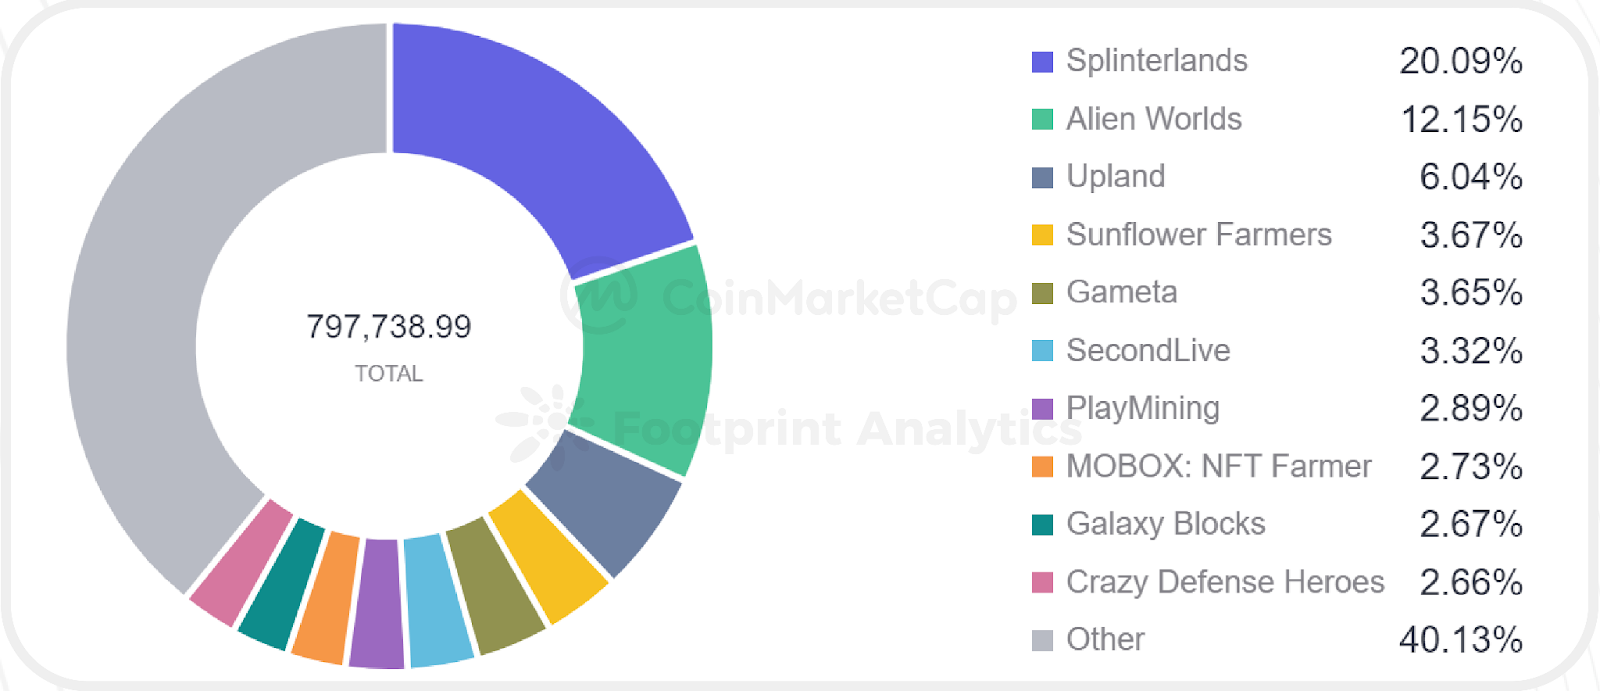The height and width of the screenshot is (691, 1600).
Task: Click the gray Other legend swatch
Action: click(1042, 640)
